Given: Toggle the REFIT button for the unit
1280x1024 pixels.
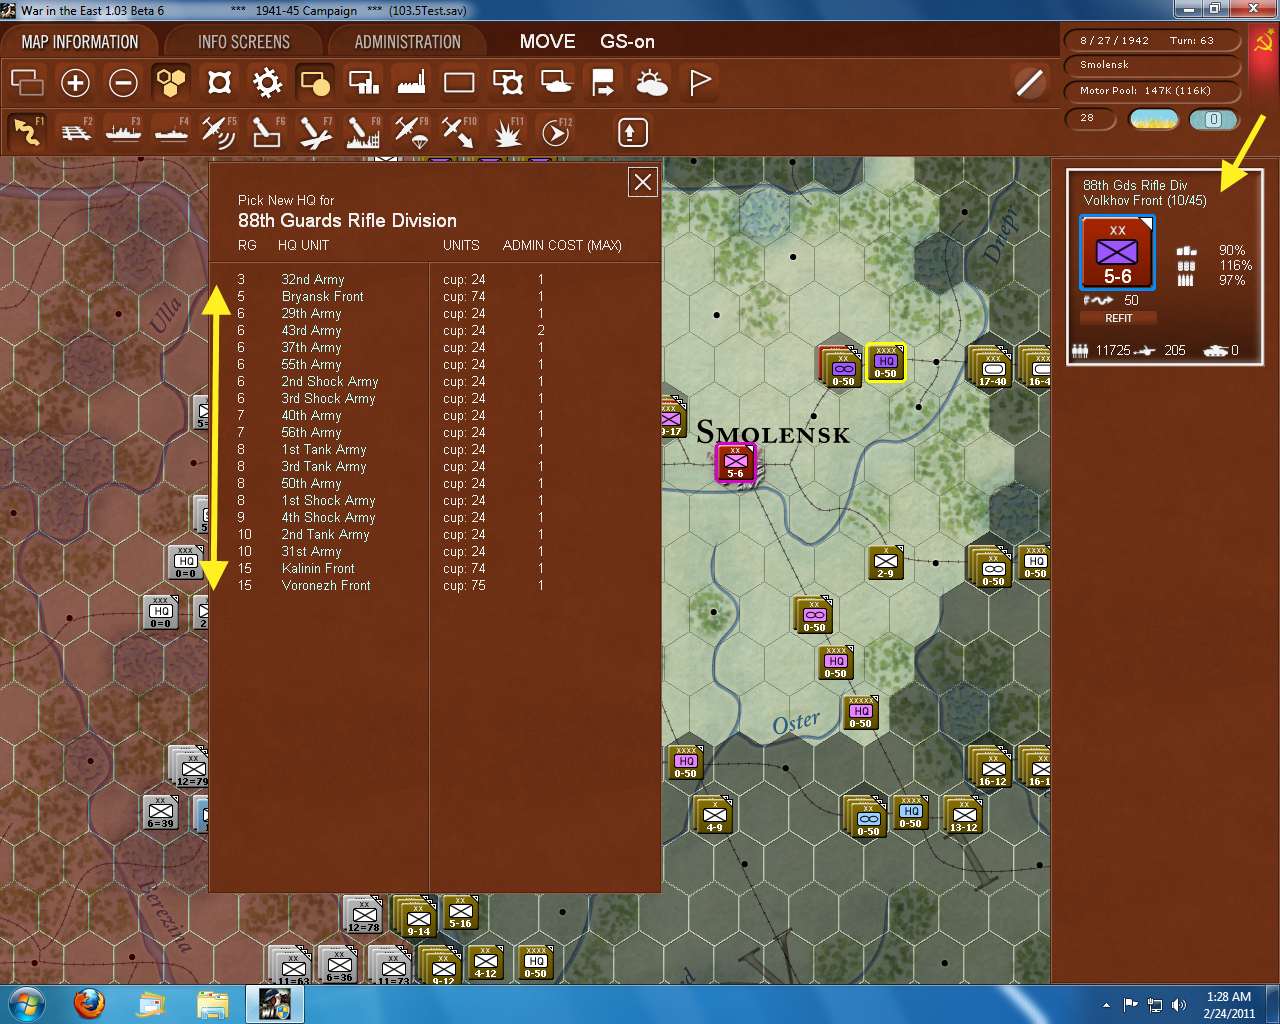Looking at the screenshot, I should [1118, 318].
